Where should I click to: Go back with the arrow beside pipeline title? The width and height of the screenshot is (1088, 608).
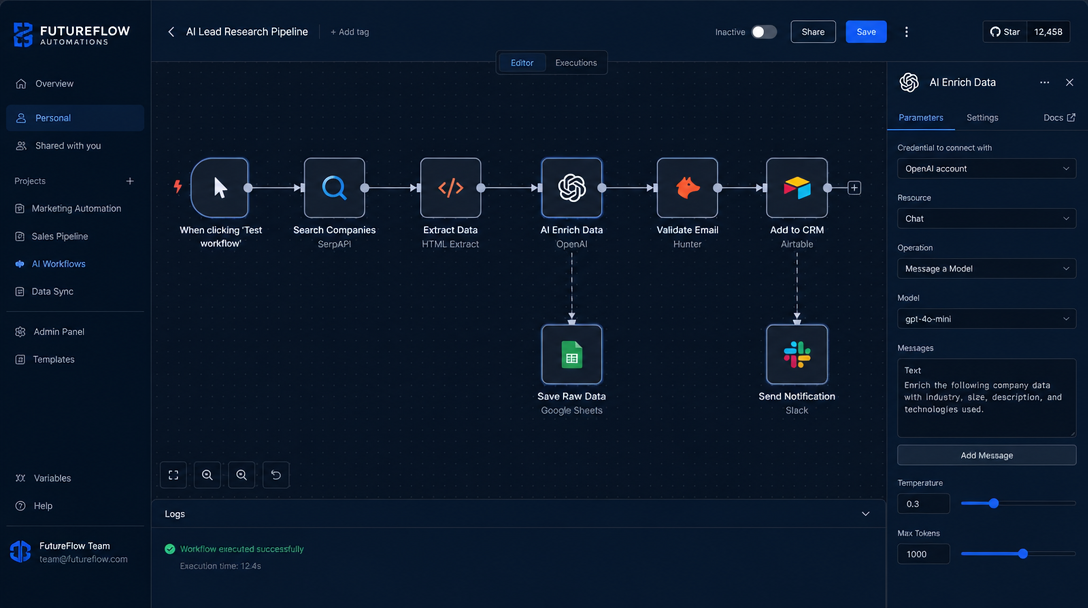[x=171, y=32]
